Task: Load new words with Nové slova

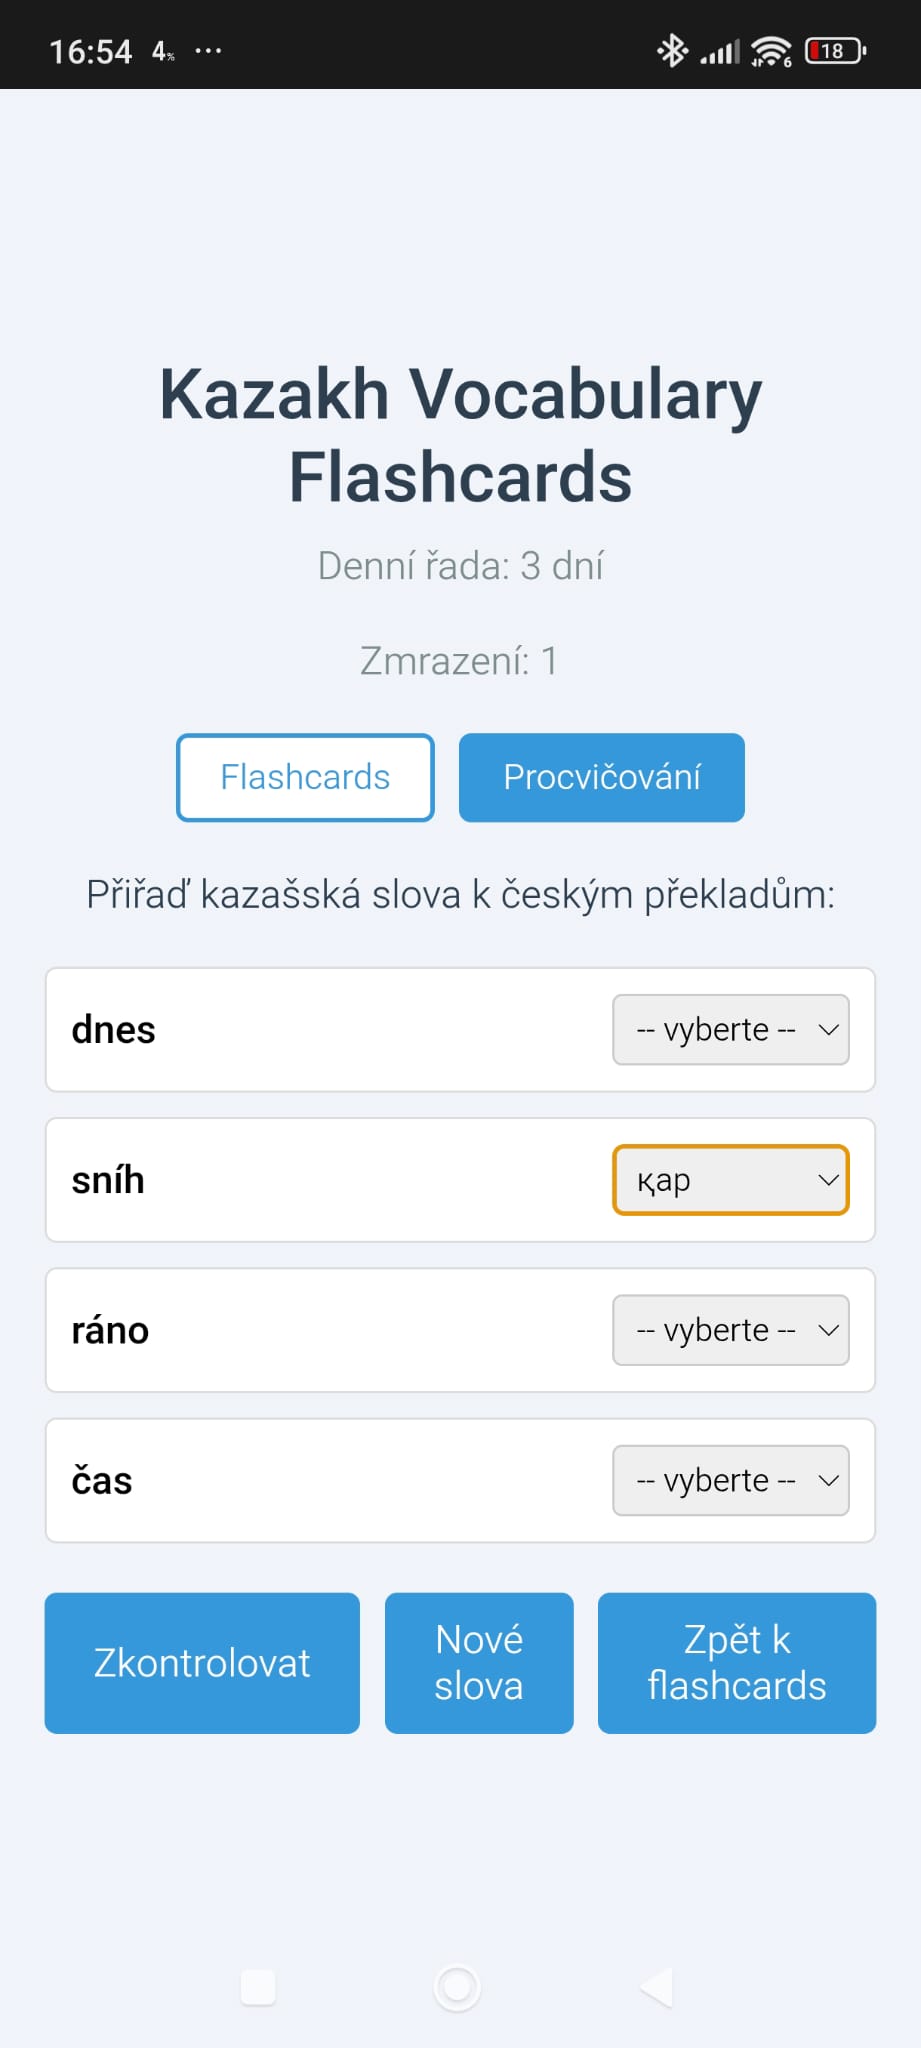Action: pyautogui.click(x=479, y=1662)
